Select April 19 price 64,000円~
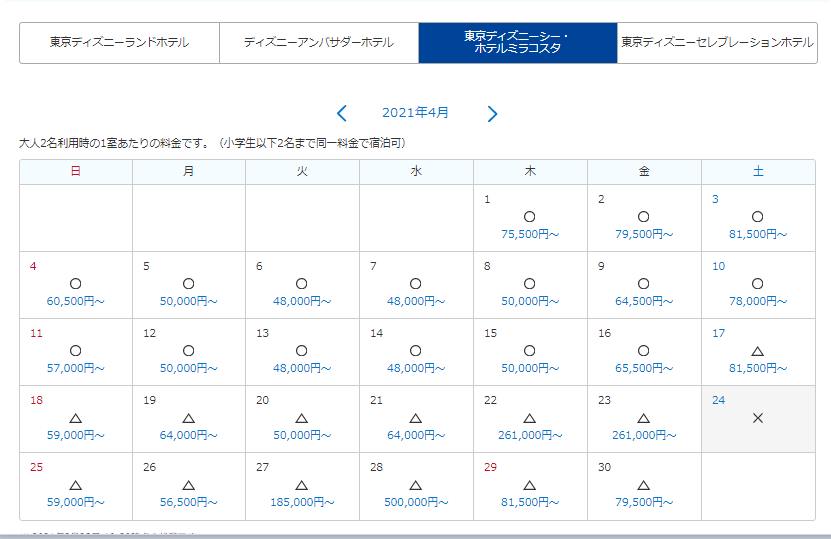 189,435
